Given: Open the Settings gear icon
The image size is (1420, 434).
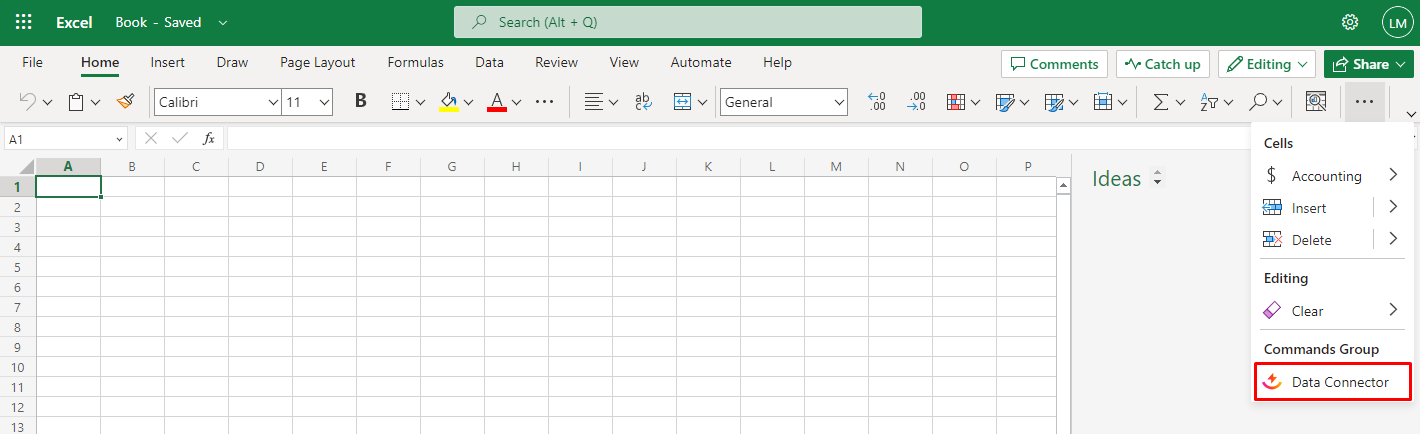Looking at the screenshot, I should coord(1350,22).
